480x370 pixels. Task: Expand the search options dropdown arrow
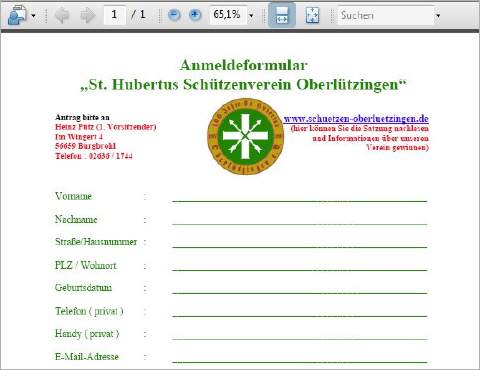point(438,16)
